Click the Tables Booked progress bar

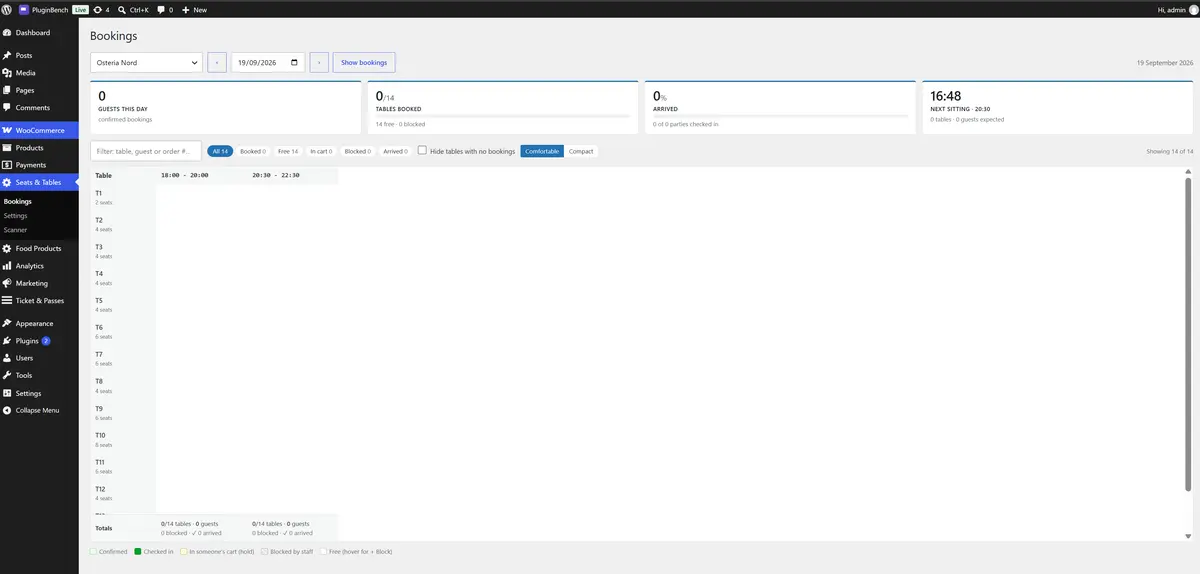coord(502,117)
